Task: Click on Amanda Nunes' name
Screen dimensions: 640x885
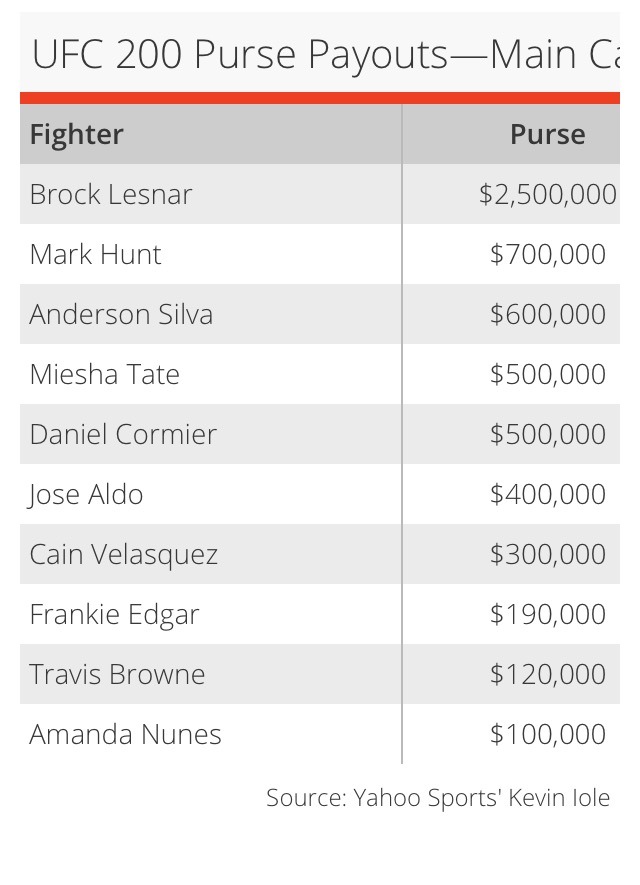Action: tap(125, 735)
